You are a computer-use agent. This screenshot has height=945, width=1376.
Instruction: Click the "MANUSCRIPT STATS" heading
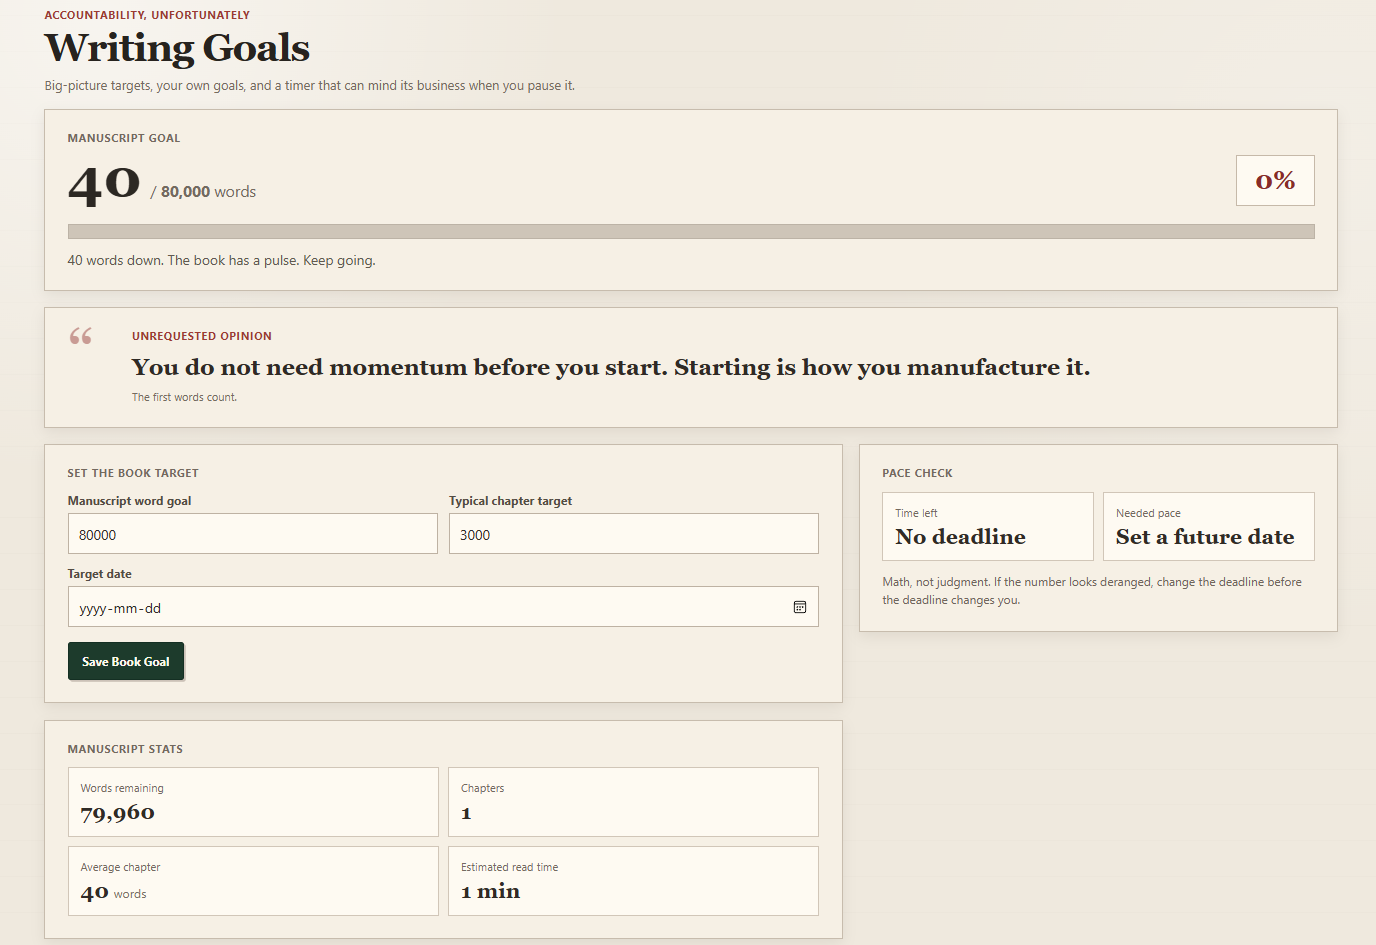125,749
